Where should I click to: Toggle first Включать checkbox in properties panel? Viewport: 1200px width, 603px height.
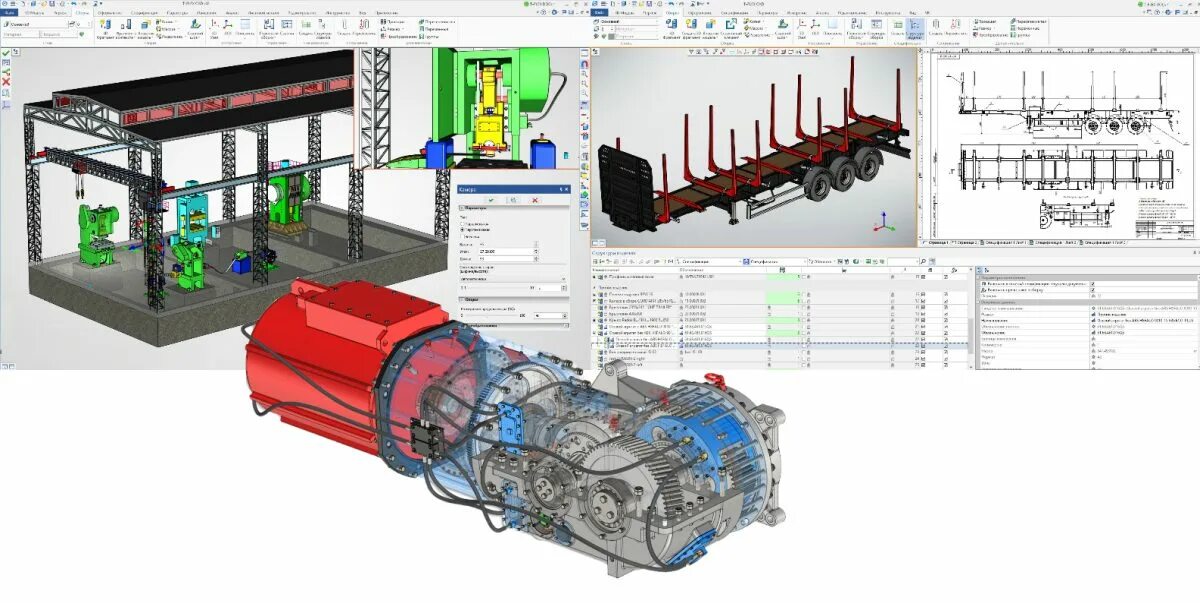(1092, 284)
